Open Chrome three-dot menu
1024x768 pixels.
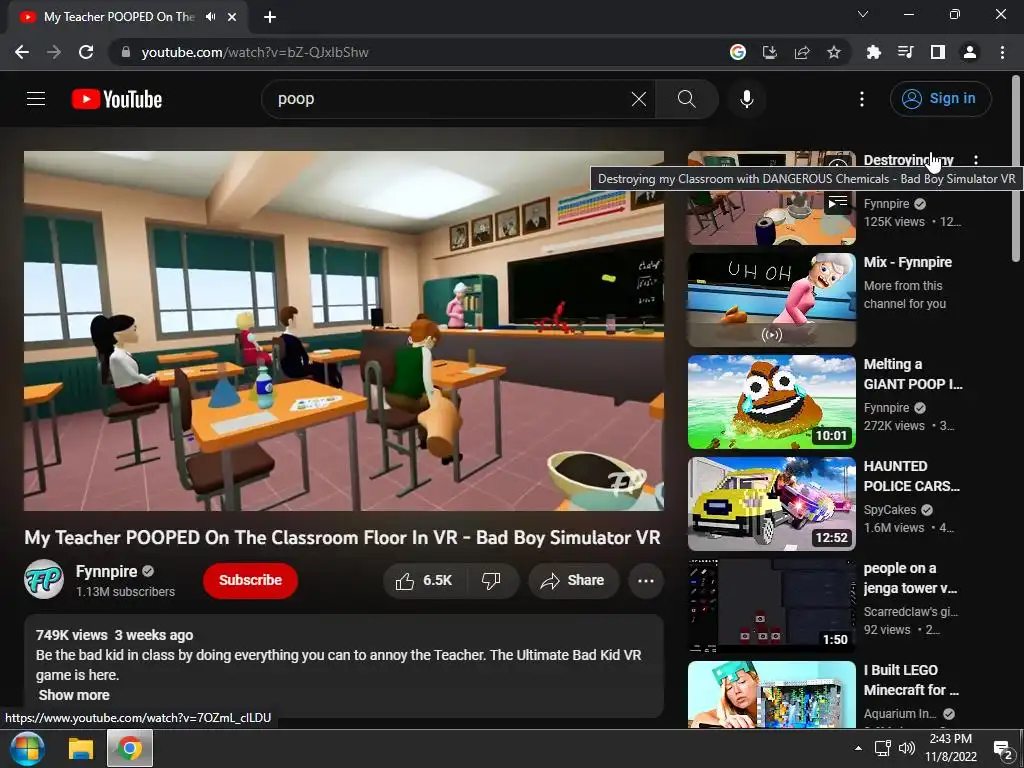1002,52
